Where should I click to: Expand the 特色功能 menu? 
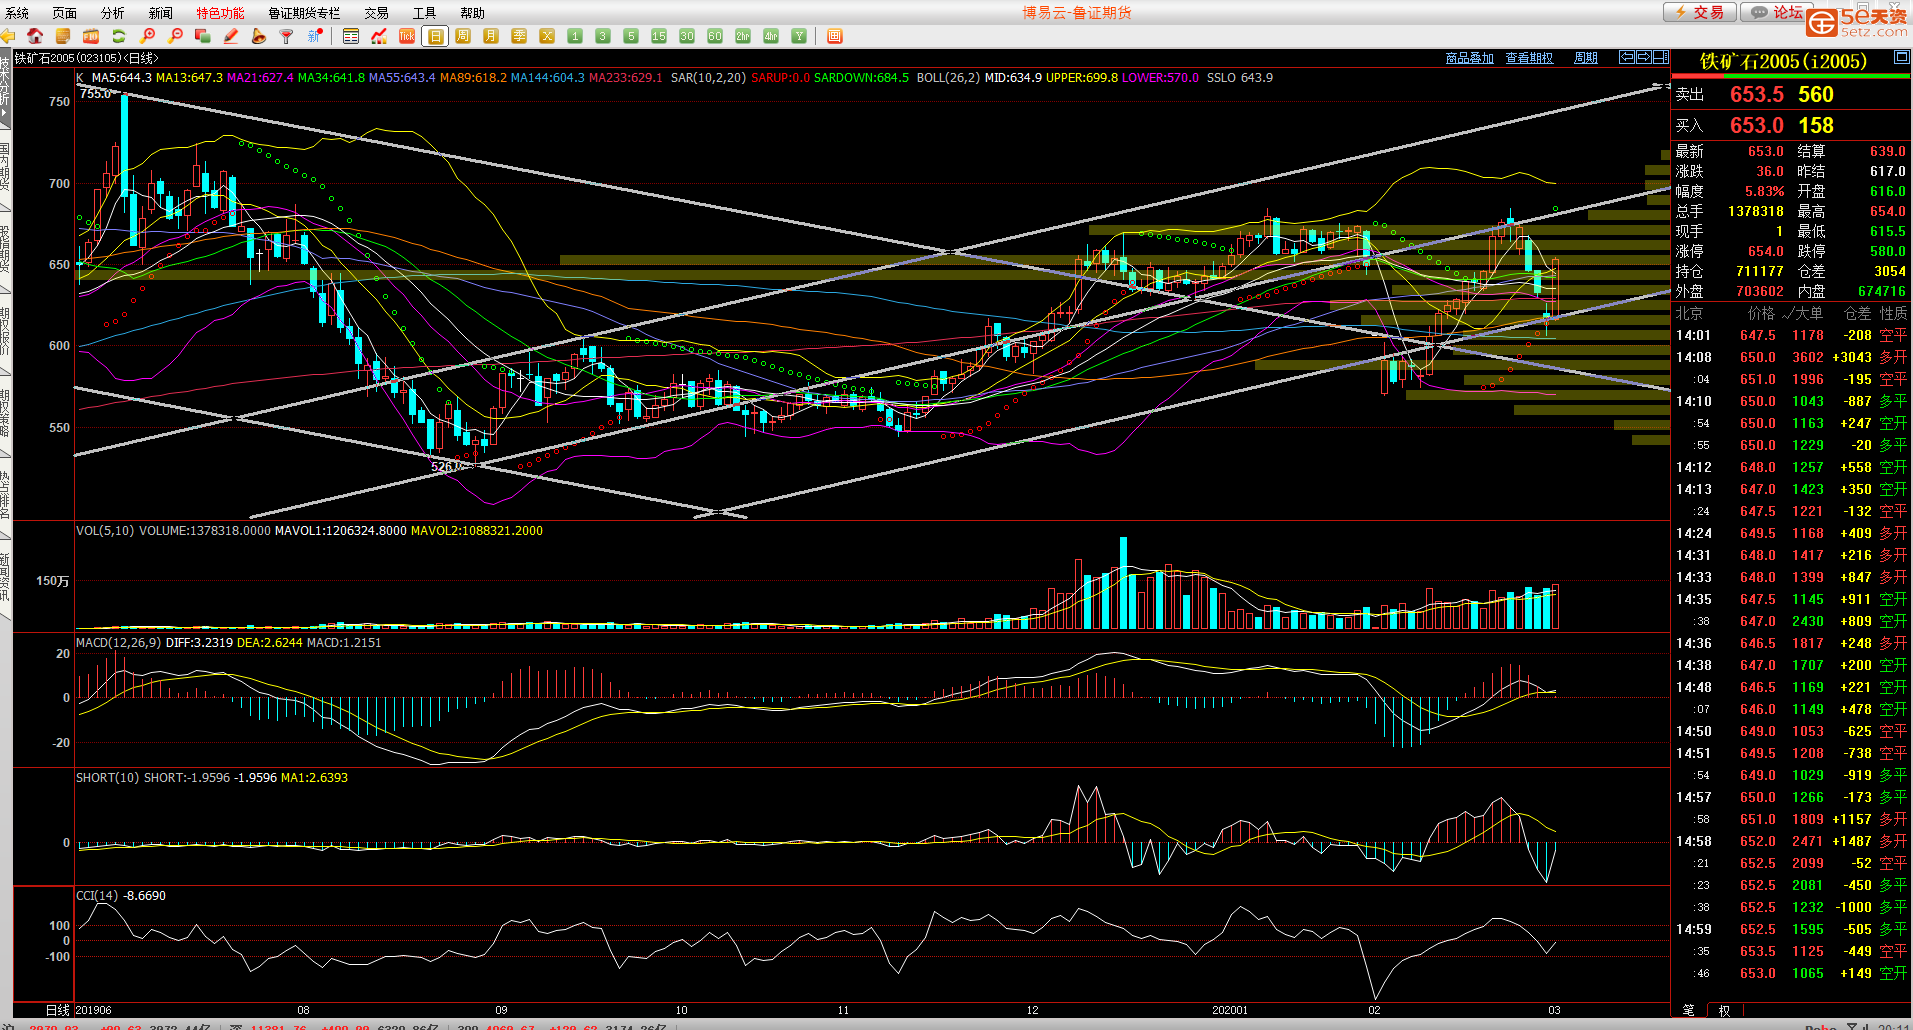[x=220, y=13]
